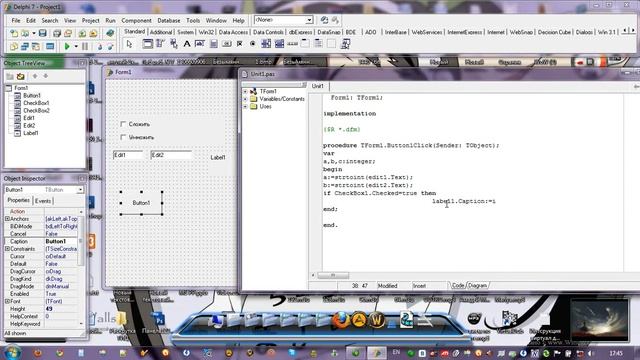Select the RadioButton component palette icon
Viewport: 640px width, 360px height.
point(253,44)
